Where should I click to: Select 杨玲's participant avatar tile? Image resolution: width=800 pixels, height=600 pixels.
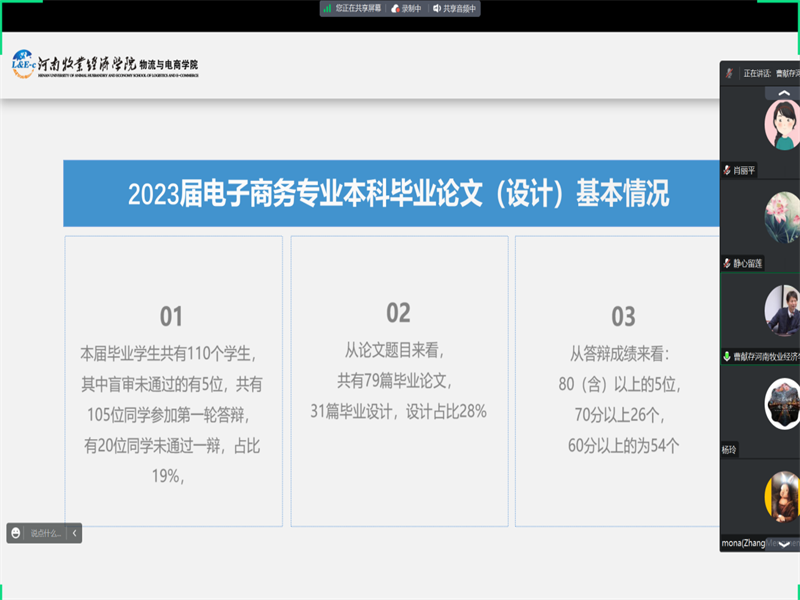(x=782, y=405)
